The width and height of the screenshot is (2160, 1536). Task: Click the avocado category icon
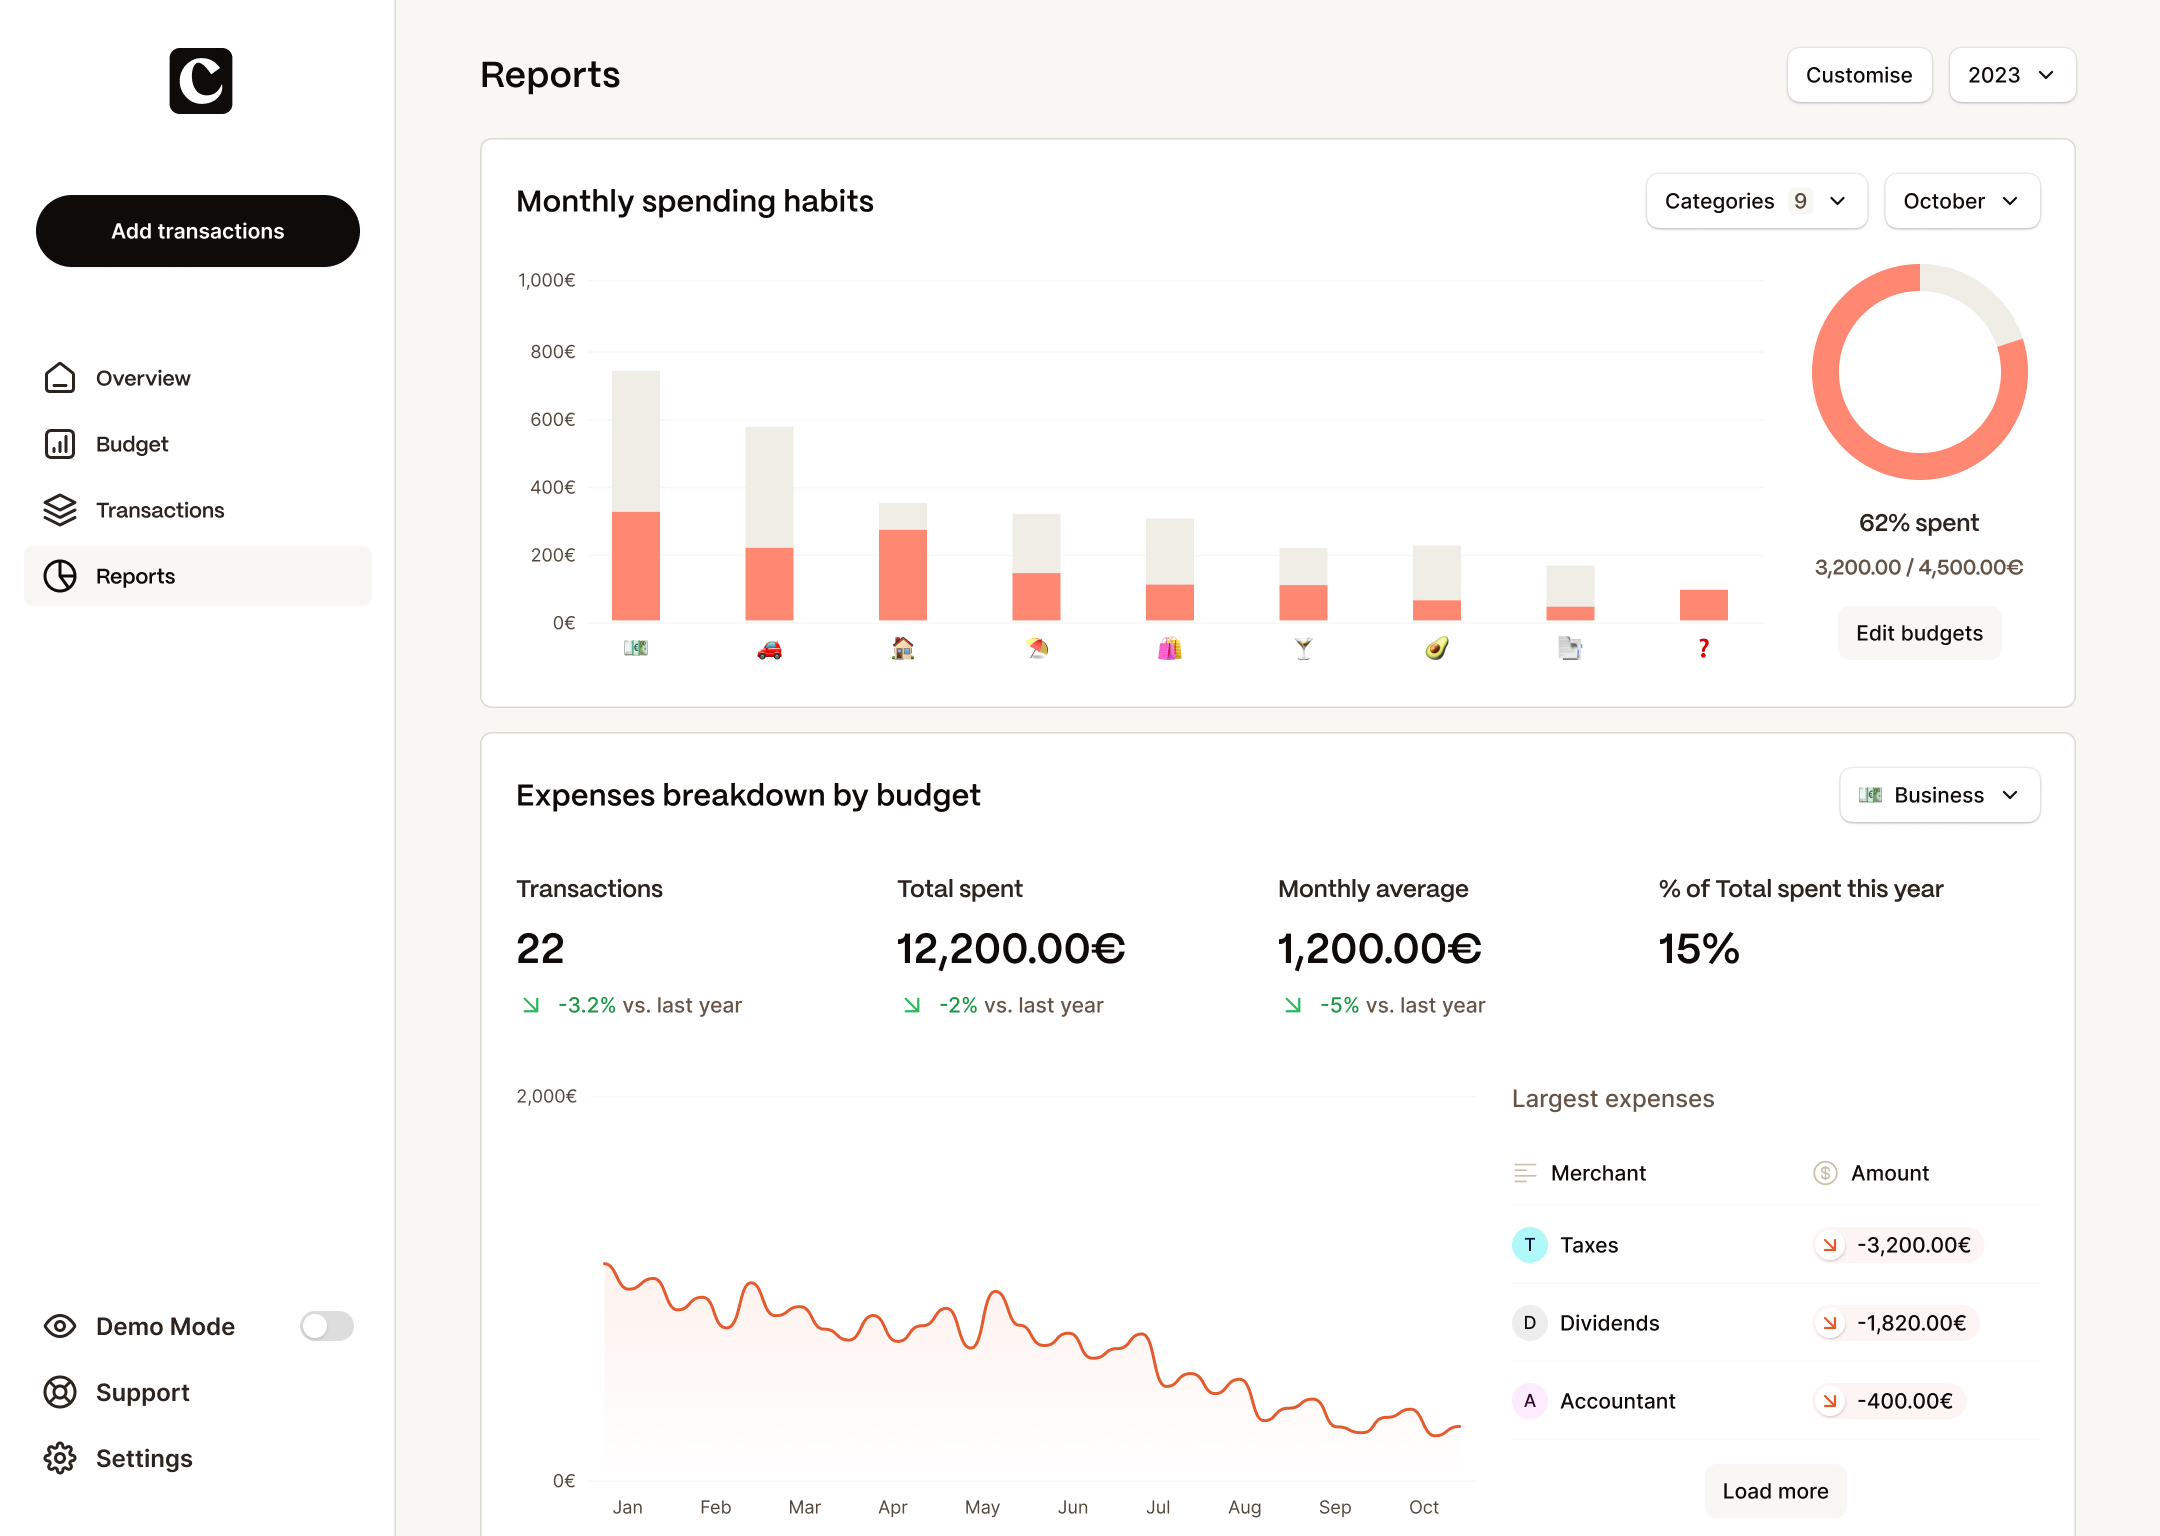(x=1437, y=649)
